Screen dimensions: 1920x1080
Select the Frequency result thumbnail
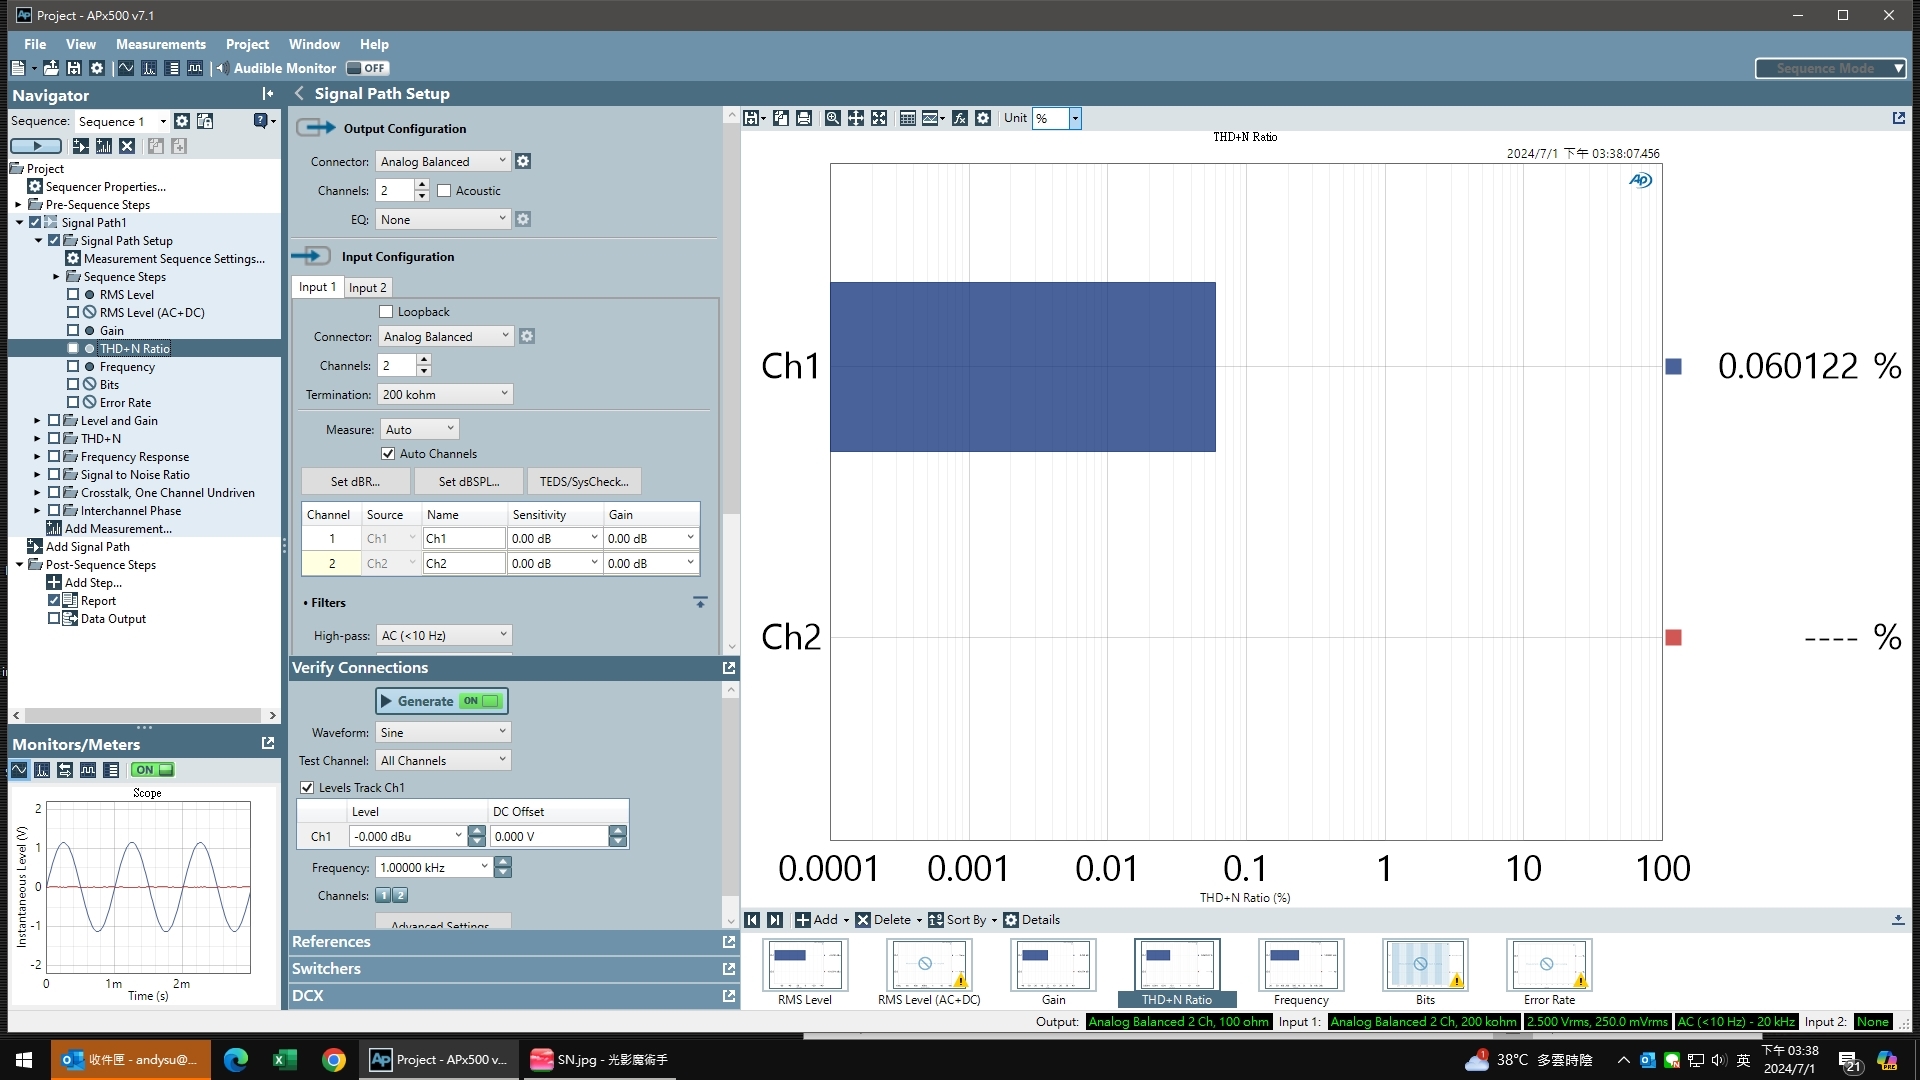[1301, 972]
